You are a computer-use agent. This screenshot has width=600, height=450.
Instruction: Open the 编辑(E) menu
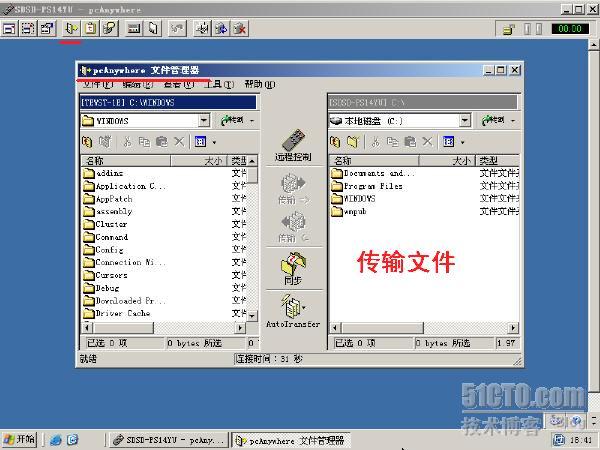138,84
